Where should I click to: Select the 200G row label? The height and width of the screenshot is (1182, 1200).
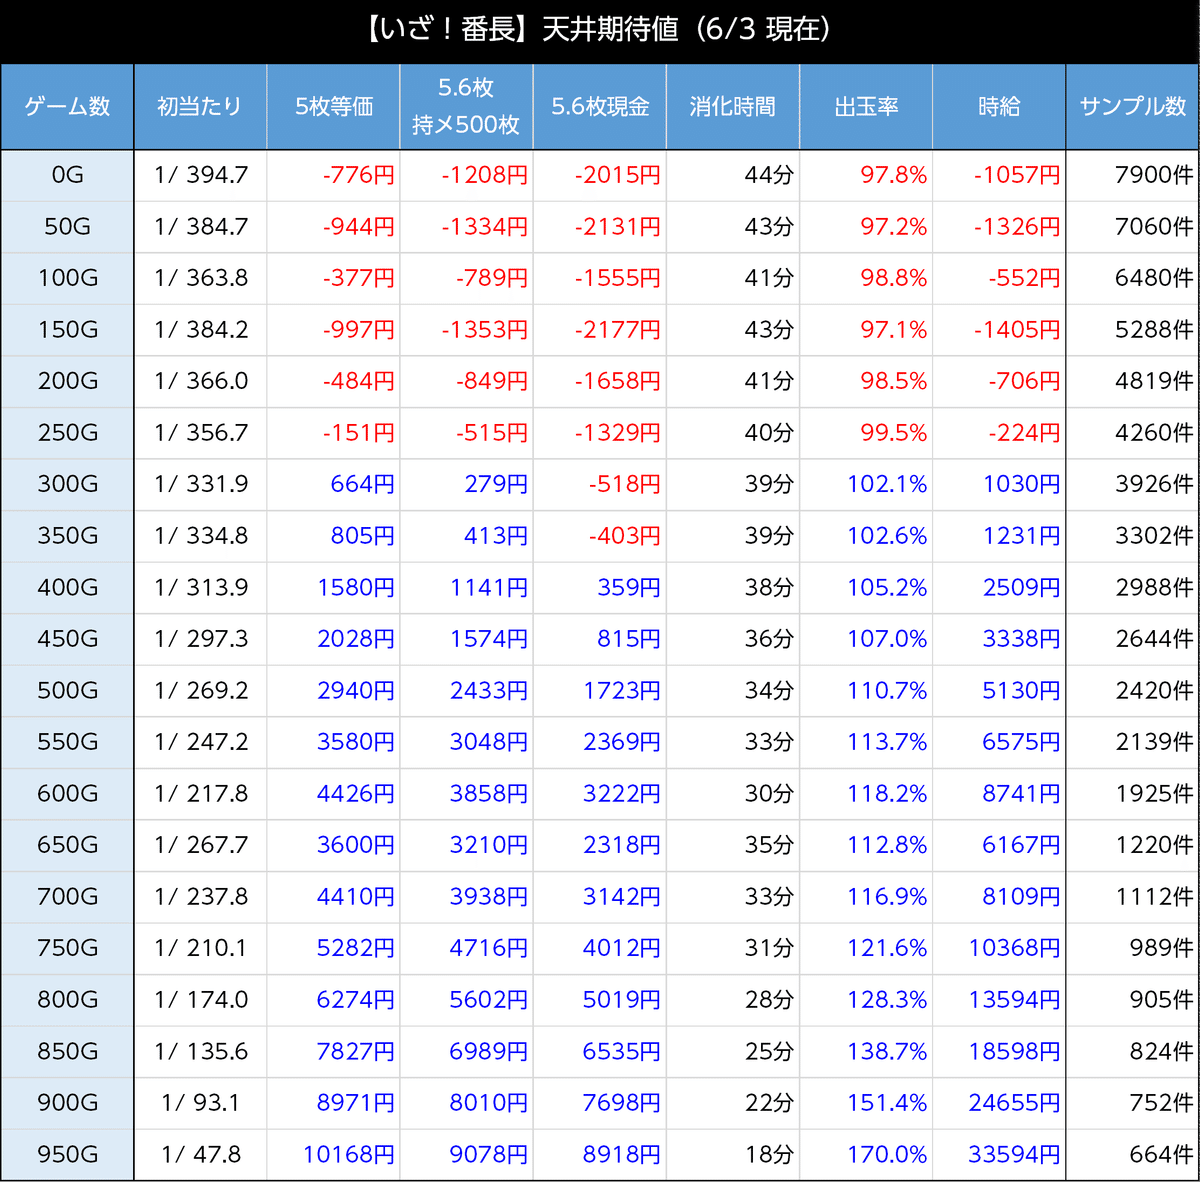pos(67,382)
